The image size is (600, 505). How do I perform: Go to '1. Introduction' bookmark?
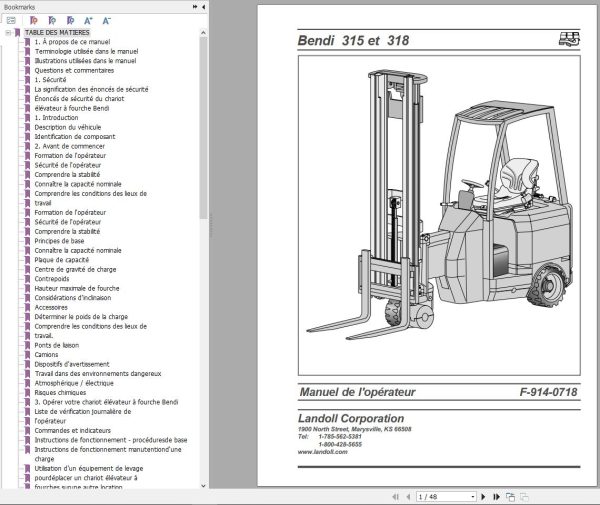[56, 117]
